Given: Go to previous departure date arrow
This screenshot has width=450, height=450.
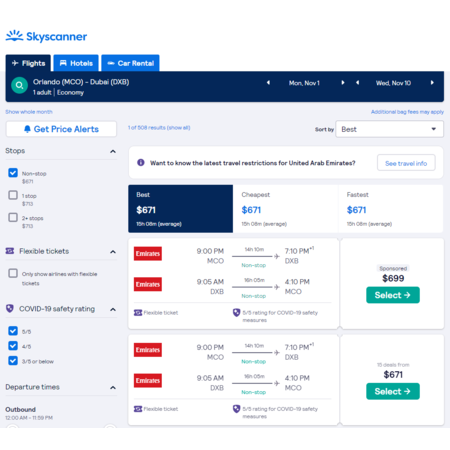Looking at the screenshot, I should (x=268, y=83).
